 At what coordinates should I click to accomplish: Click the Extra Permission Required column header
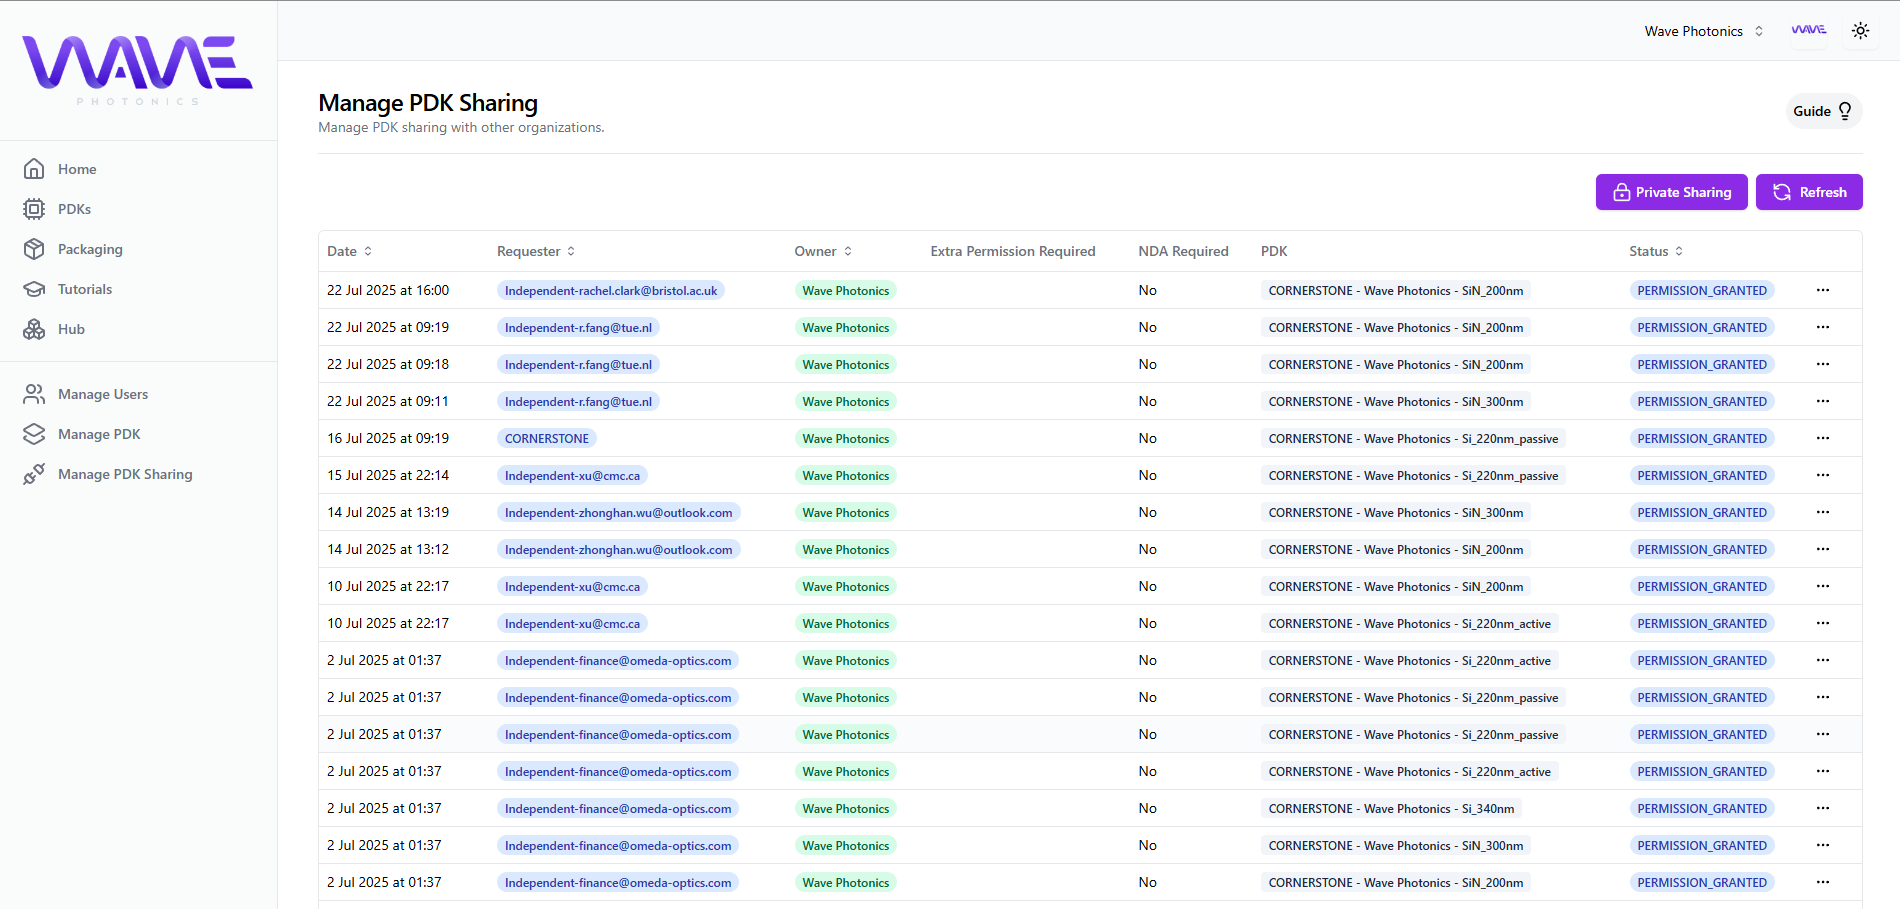coord(1013,251)
